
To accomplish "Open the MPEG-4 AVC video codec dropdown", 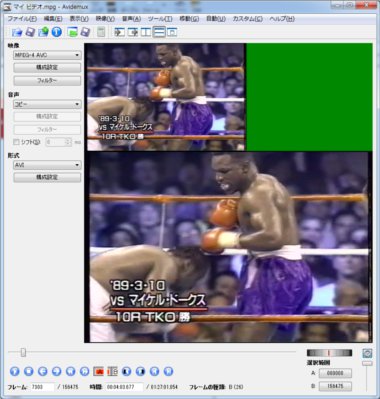I will click(x=47, y=55).
